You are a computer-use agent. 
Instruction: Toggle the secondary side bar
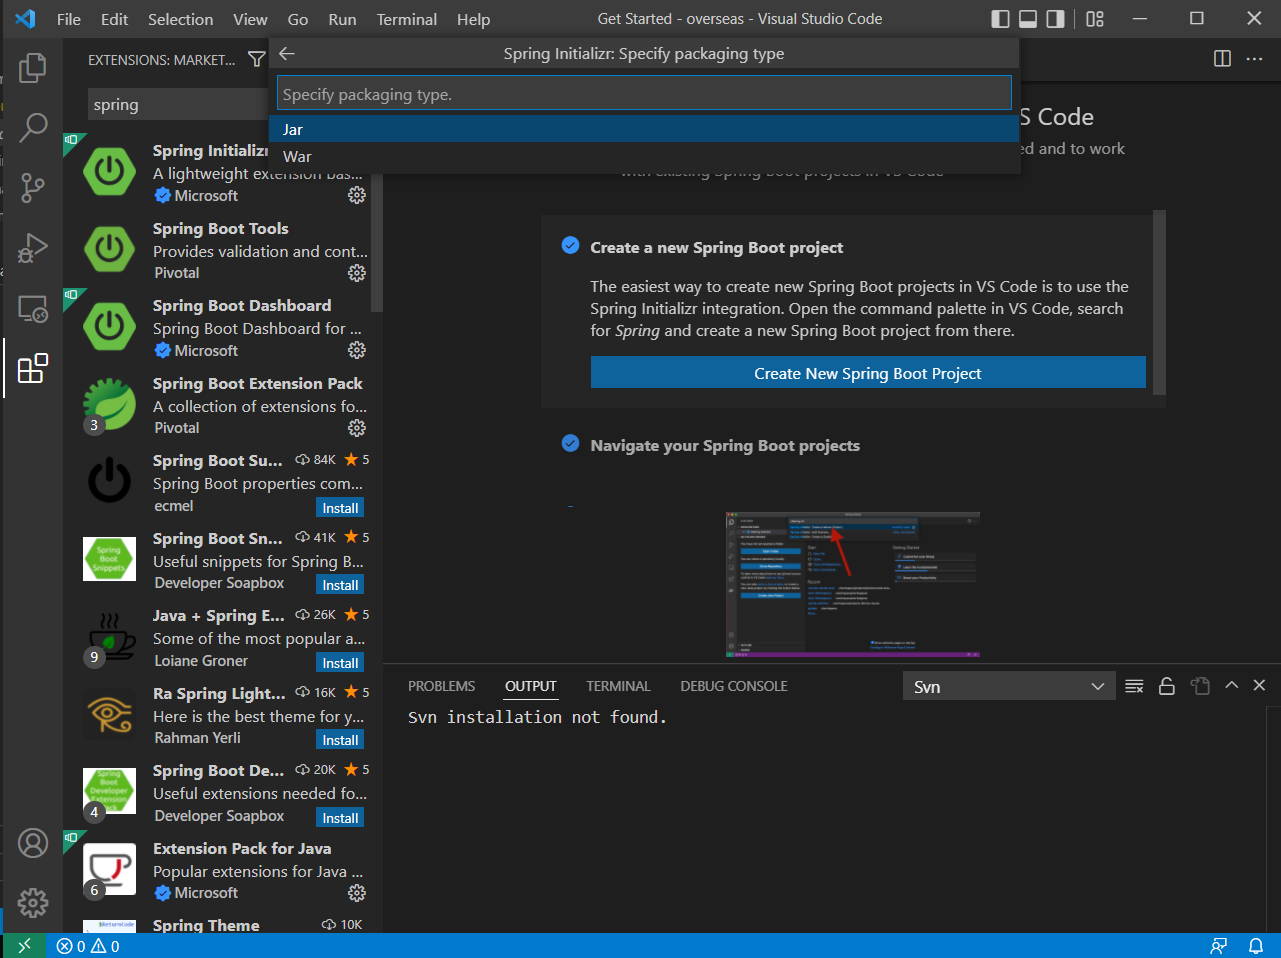coord(1056,19)
